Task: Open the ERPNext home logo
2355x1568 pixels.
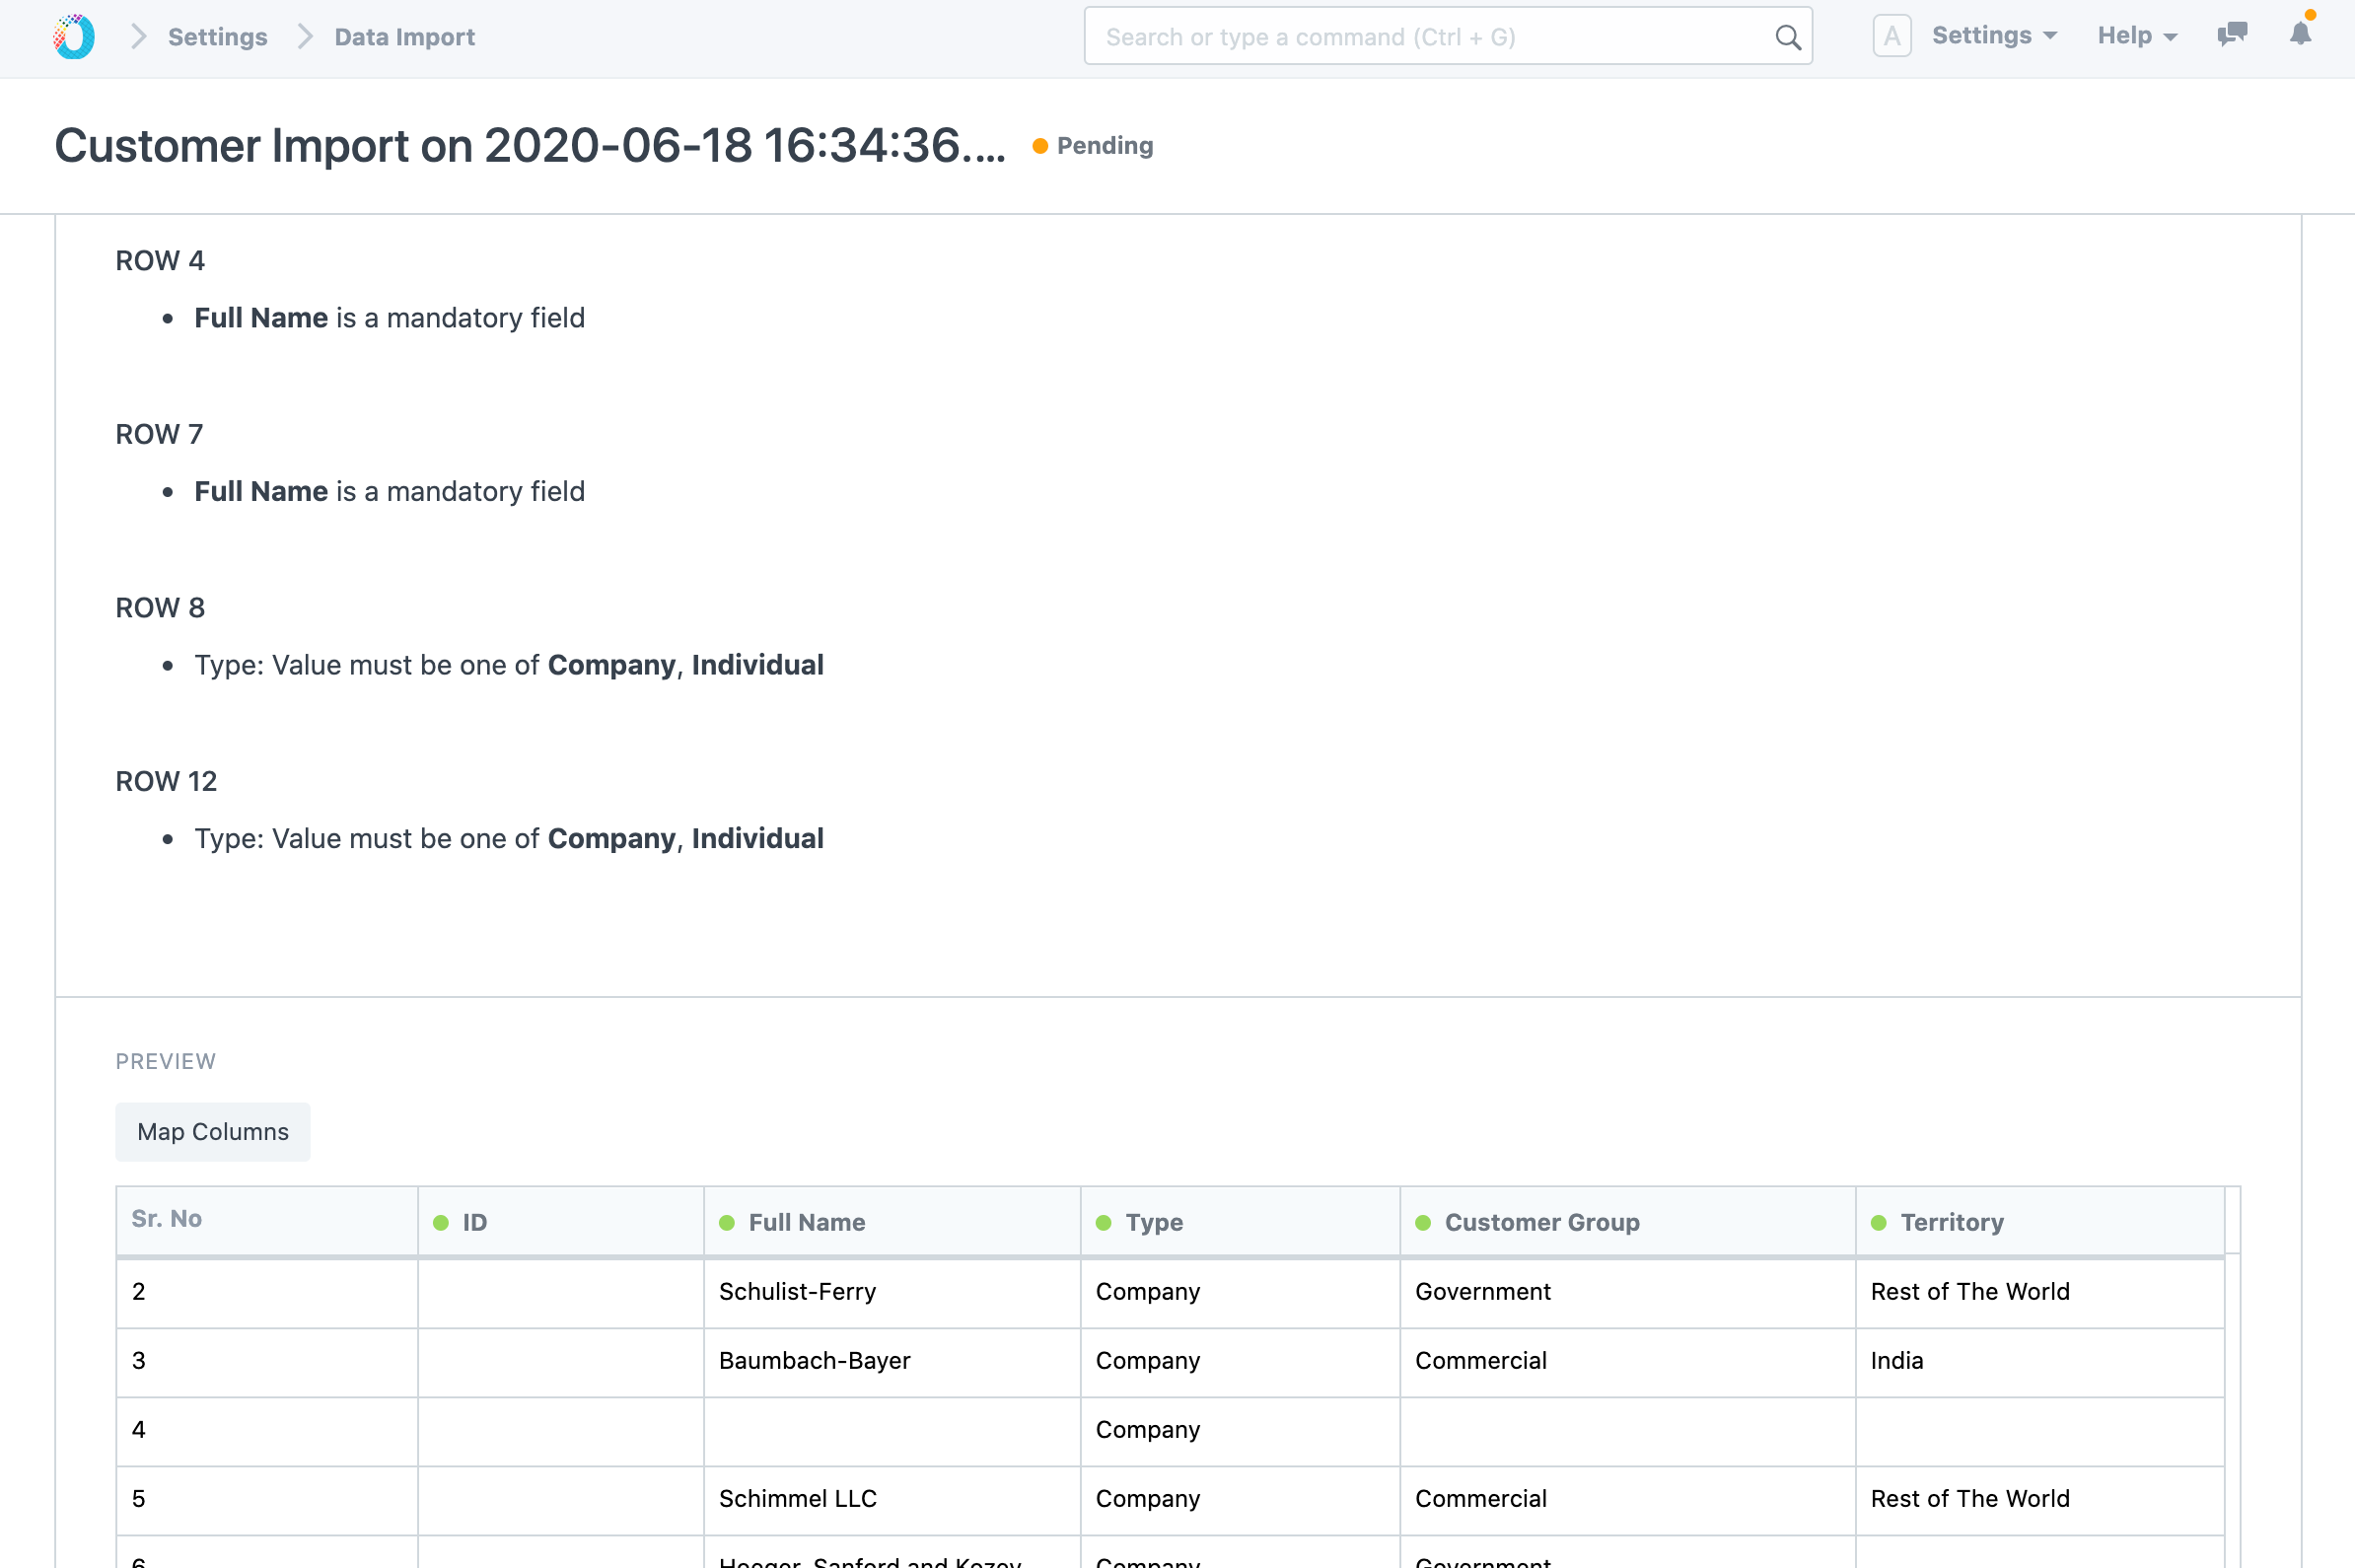Action: (74, 37)
